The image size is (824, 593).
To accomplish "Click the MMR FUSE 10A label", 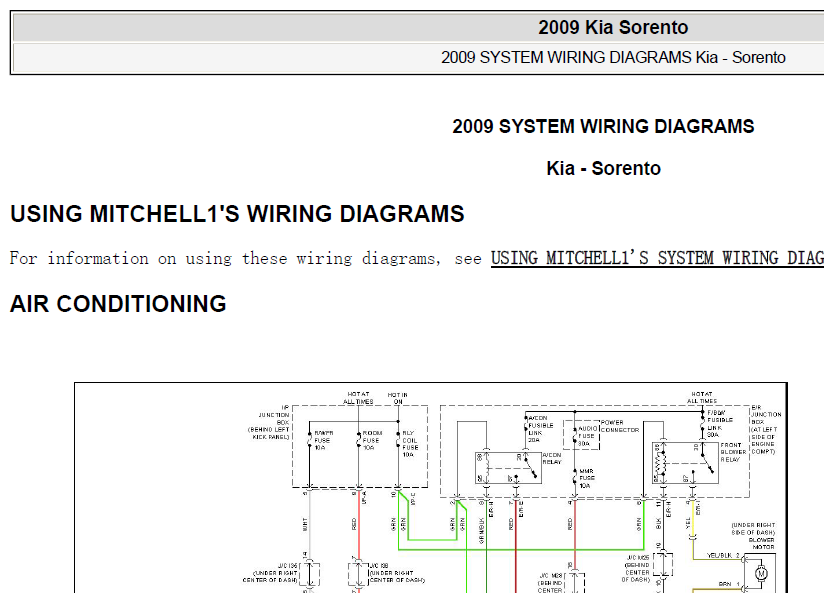I will pos(586,478).
